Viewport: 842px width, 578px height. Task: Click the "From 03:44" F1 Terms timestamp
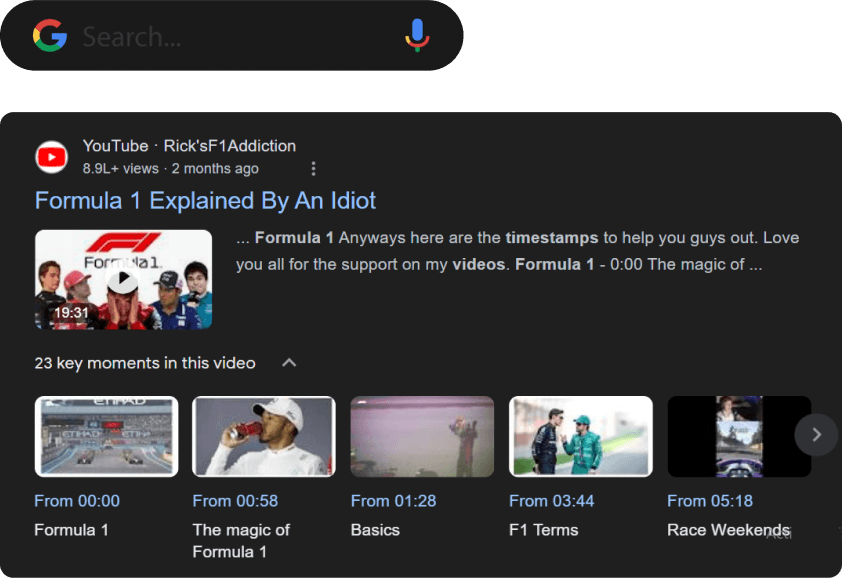(553, 501)
